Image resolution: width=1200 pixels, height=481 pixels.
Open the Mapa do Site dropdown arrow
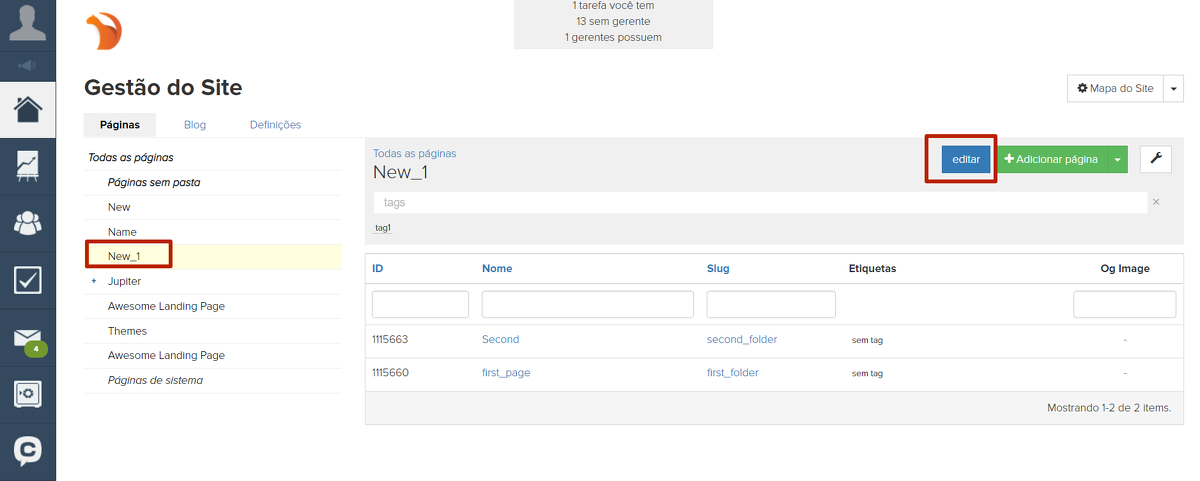click(1174, 89)
